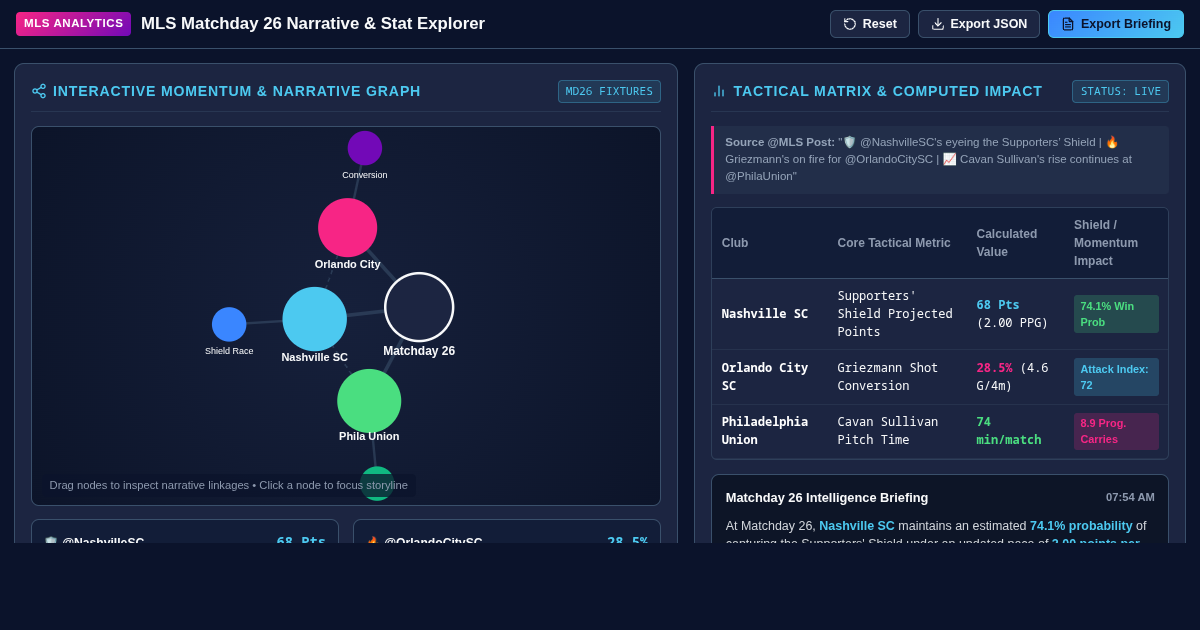
Task: Select the green Phila Union node
Action: coord(369,401)
